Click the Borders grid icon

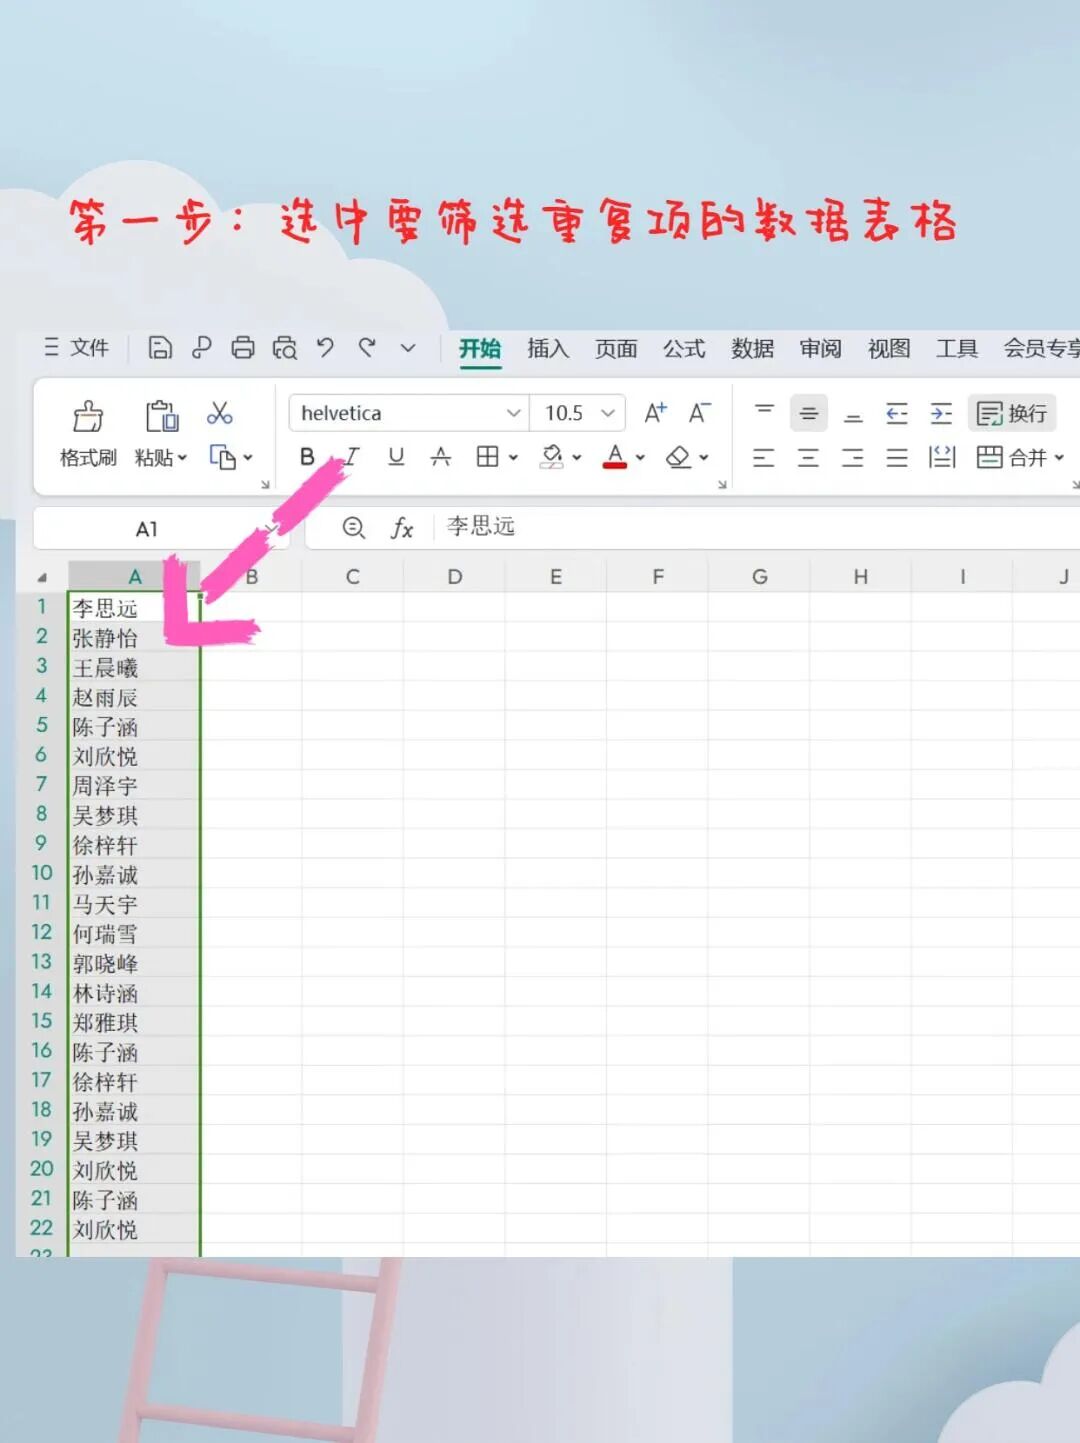point(487,457)
